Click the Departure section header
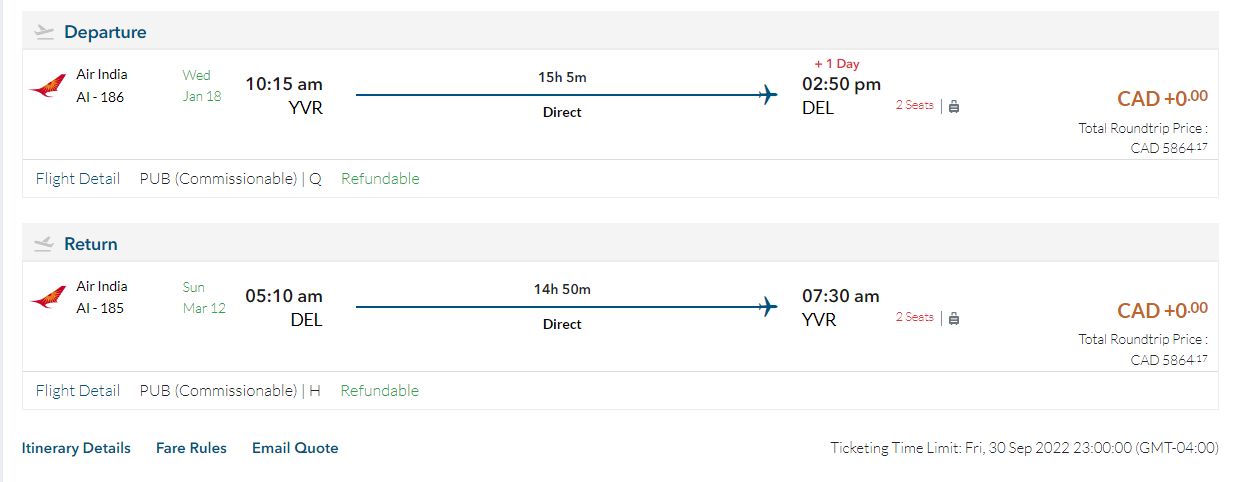Image resolution: width=1257 pixels, height=482 pixels. pyautogui.click(x=105, y=32)
